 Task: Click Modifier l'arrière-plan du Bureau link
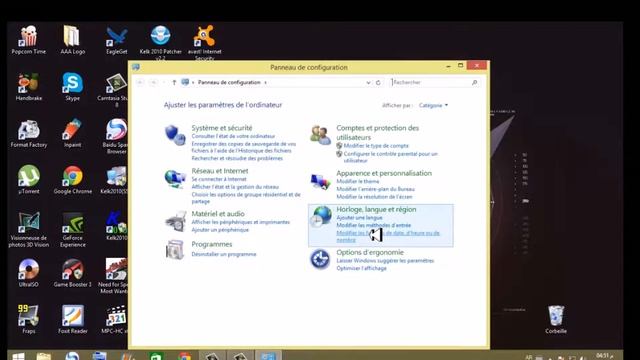[x=375, y=189]
